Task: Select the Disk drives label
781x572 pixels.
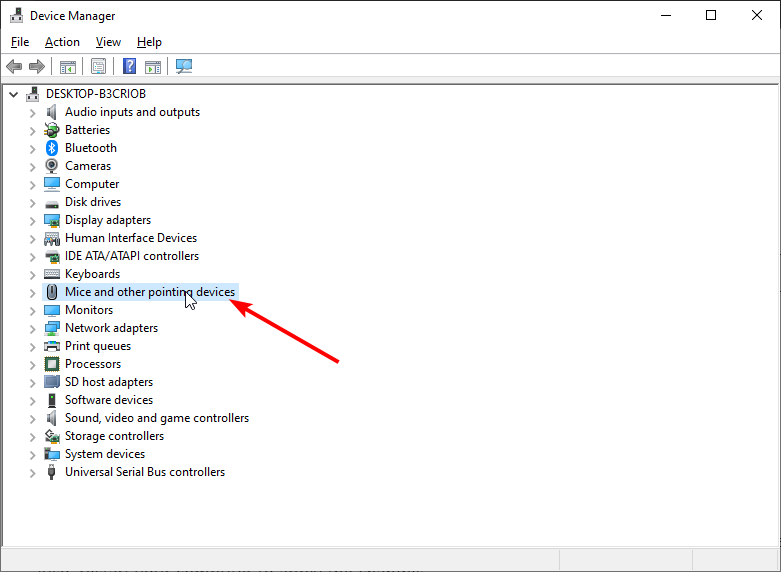Action: point(93,202)
